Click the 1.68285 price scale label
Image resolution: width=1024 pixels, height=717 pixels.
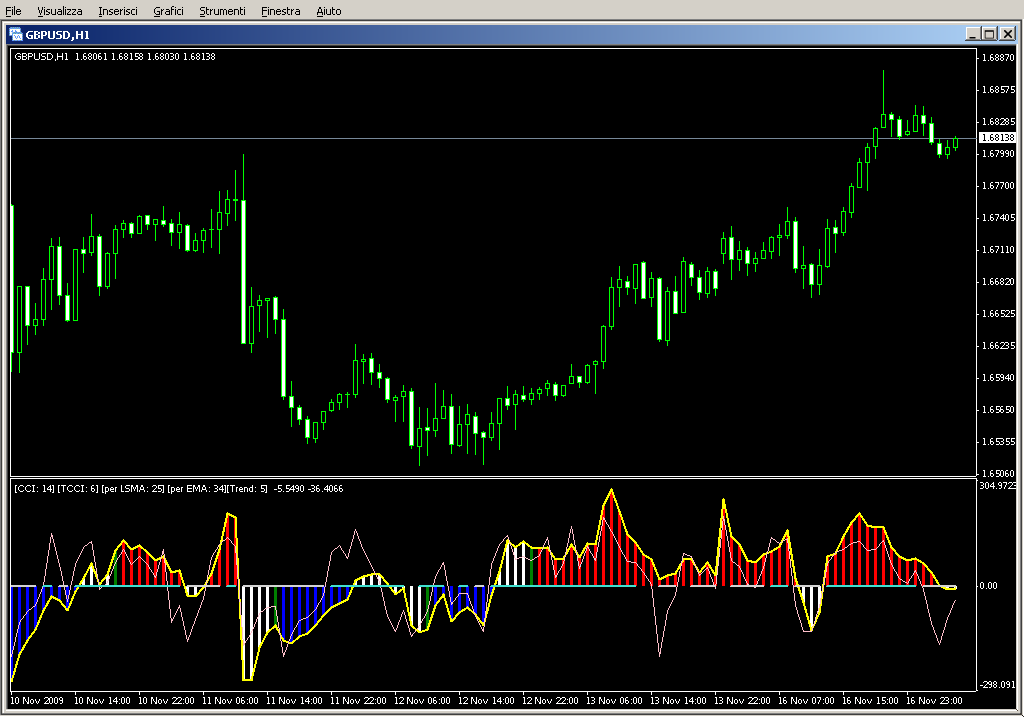(x=999, y=121)
